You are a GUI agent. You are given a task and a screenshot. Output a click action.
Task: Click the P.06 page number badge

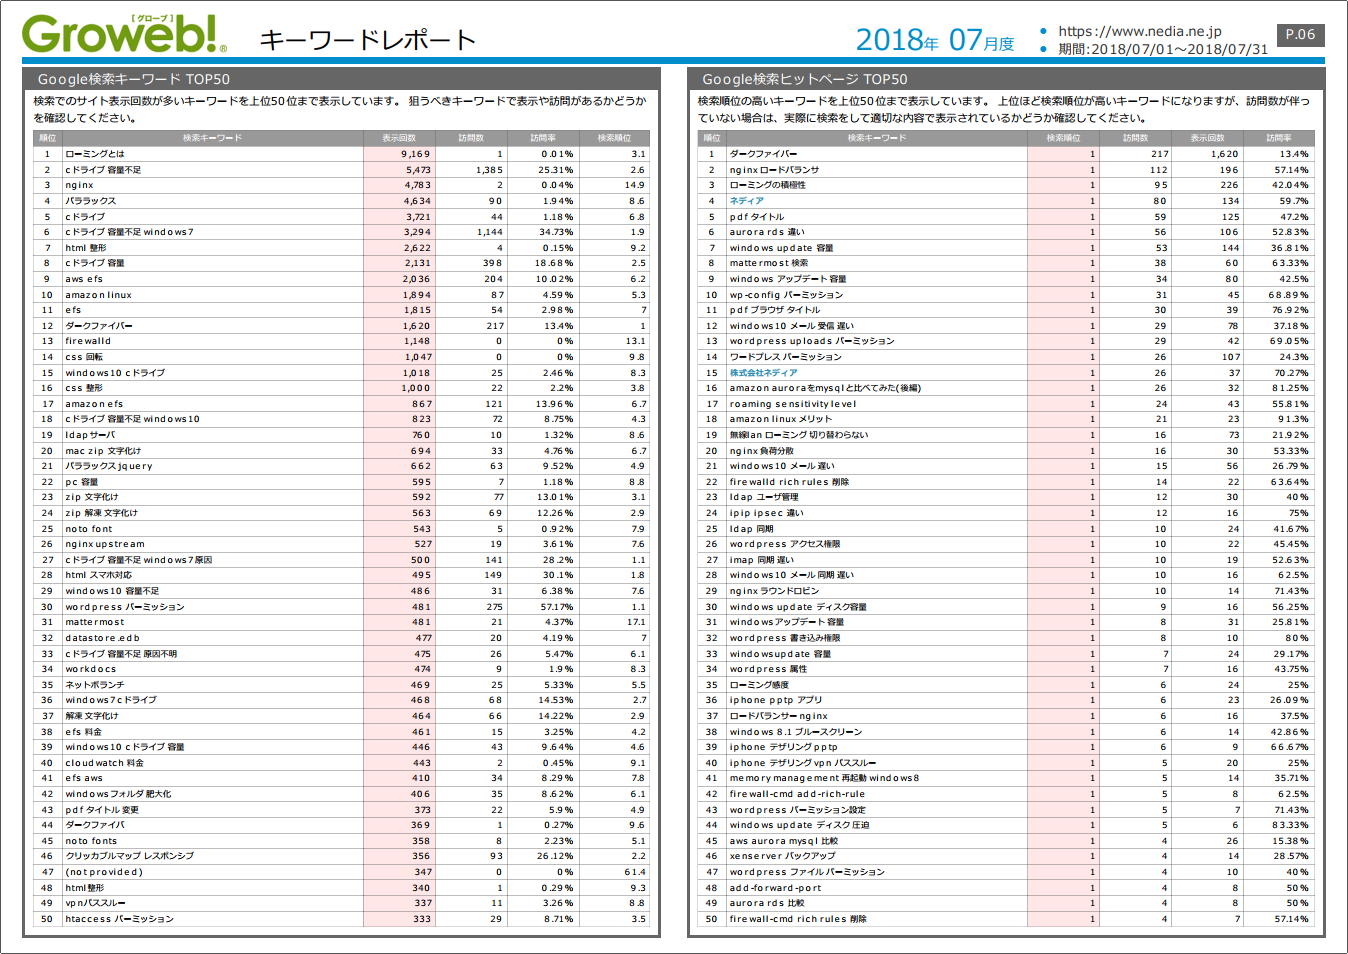tap(1300, 34)
